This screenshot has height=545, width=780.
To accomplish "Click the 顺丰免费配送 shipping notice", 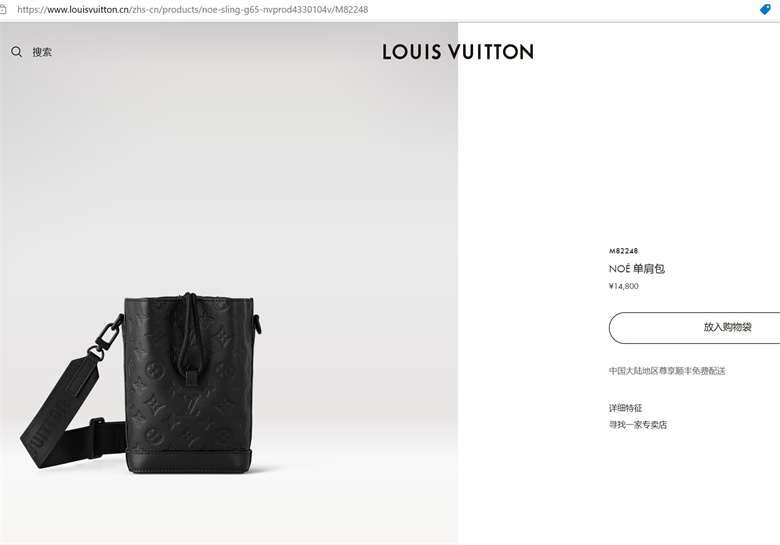I will click(x=667, y=370).
